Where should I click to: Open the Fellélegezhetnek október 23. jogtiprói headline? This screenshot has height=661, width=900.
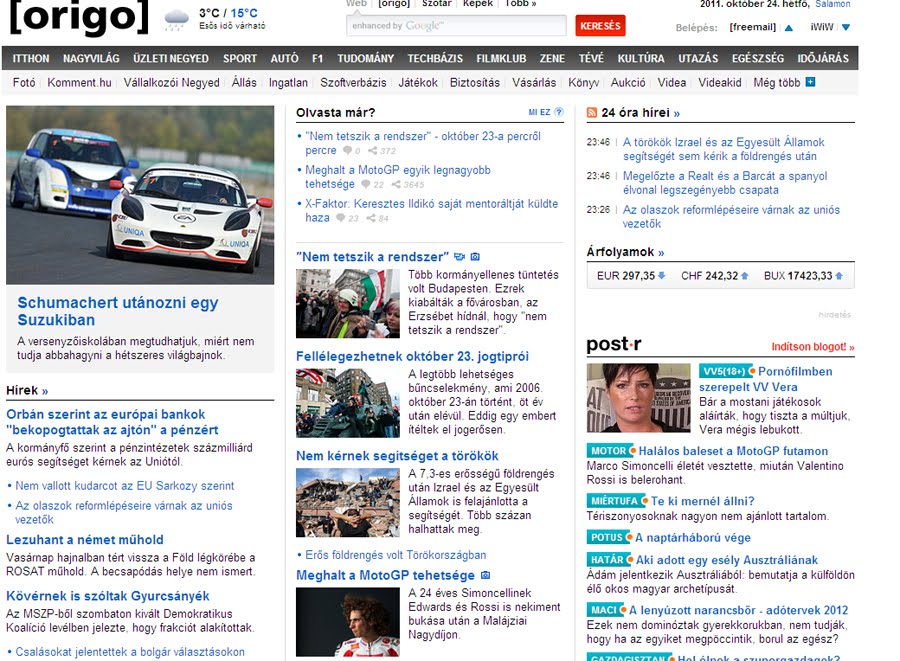pyautogui.click(x=412, y=356)
